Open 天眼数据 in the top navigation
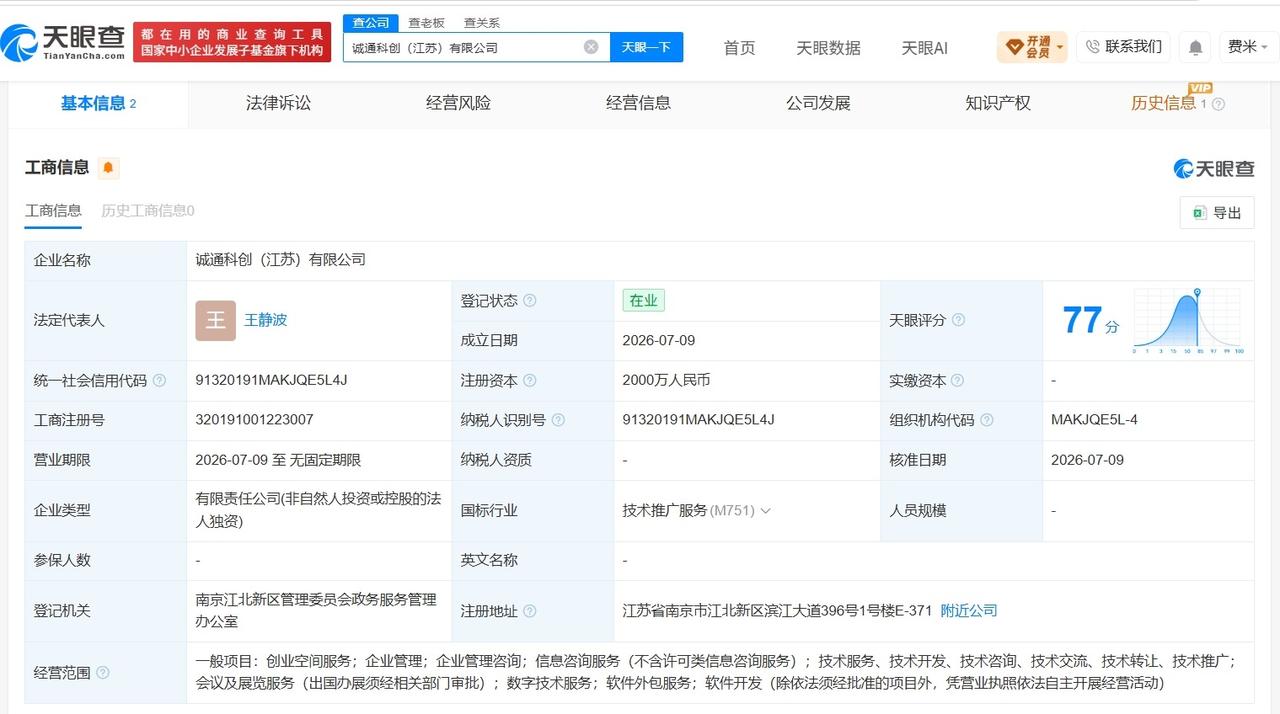The image size is (1280, 714). [x=828, y=48]
